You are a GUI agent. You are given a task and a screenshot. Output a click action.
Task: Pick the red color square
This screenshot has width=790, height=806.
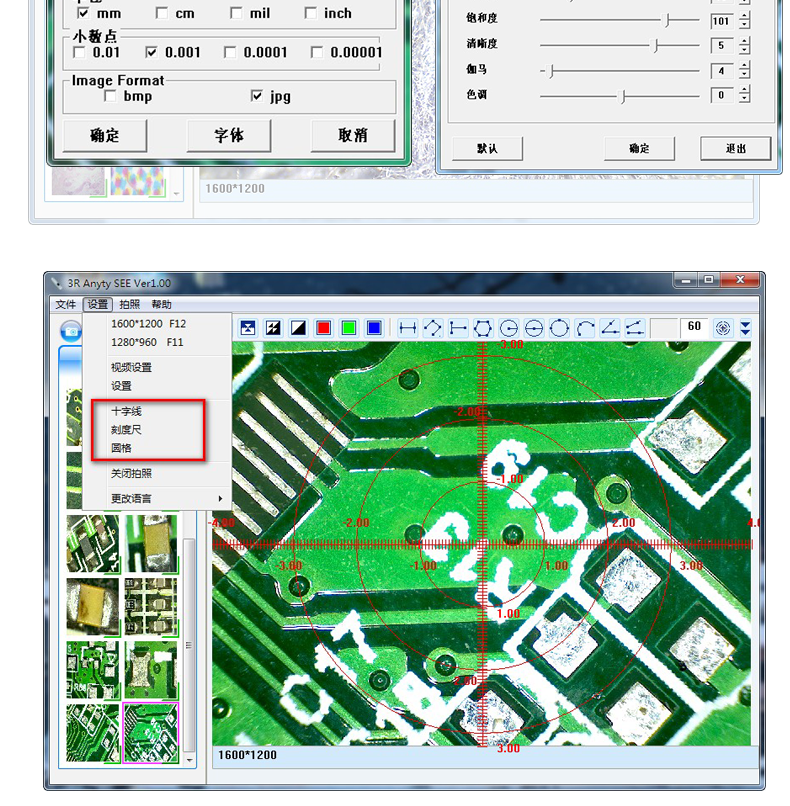coord(323,328)
